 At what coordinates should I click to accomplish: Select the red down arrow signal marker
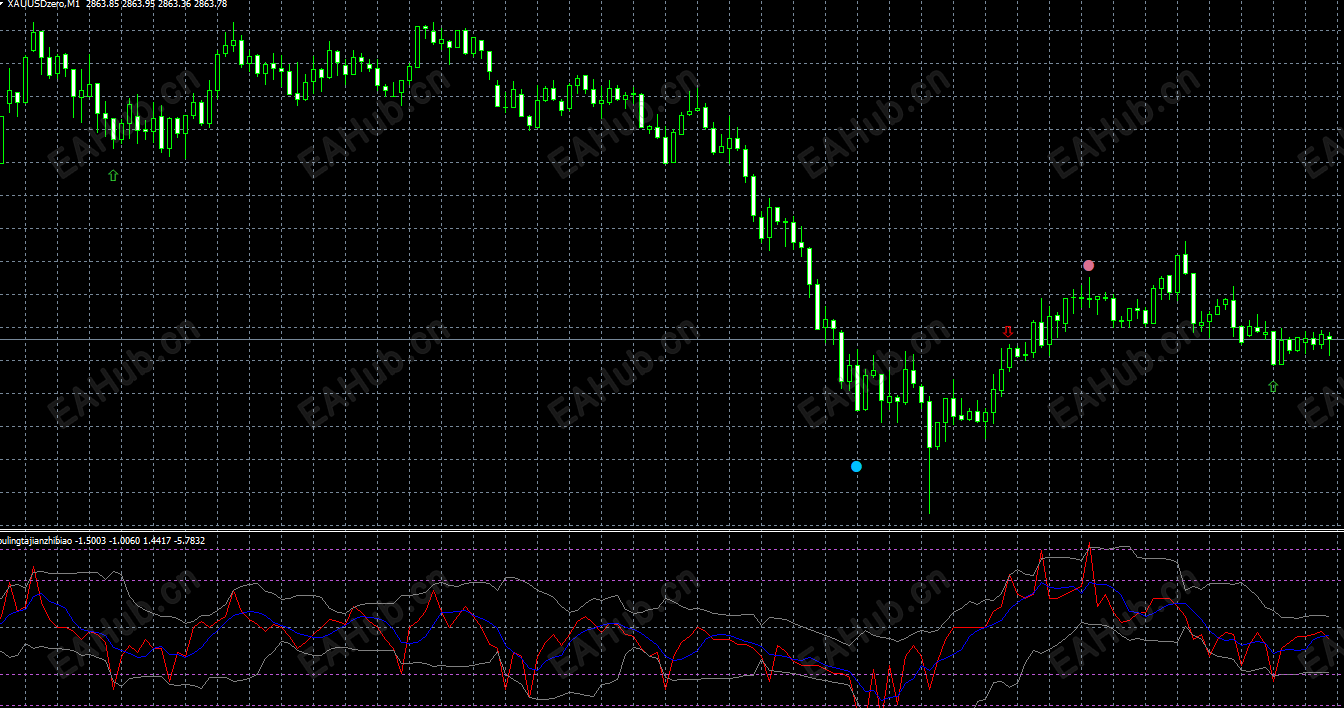[x=1008, y=330]
